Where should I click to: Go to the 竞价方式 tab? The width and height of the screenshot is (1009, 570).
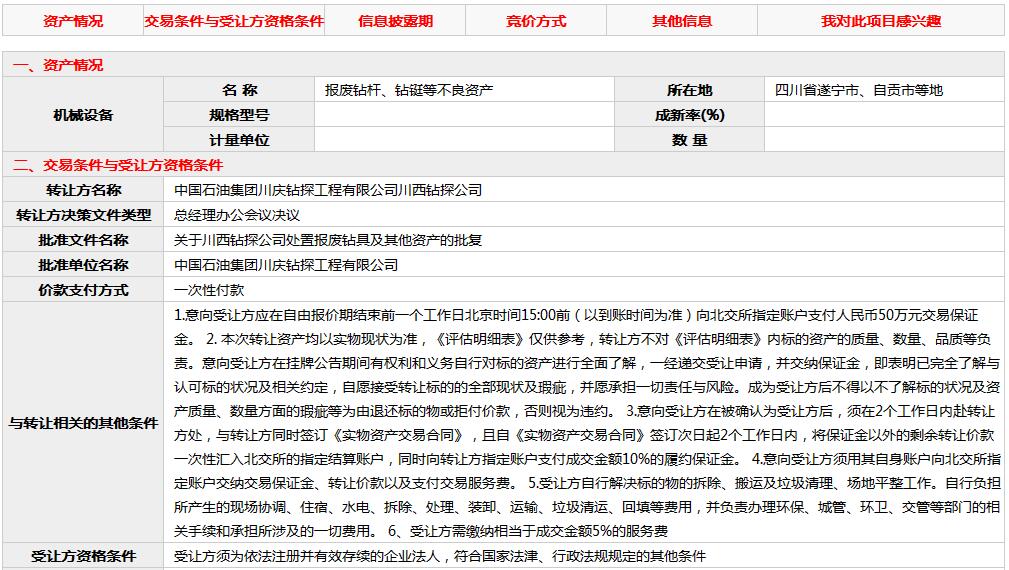point(536,21)
